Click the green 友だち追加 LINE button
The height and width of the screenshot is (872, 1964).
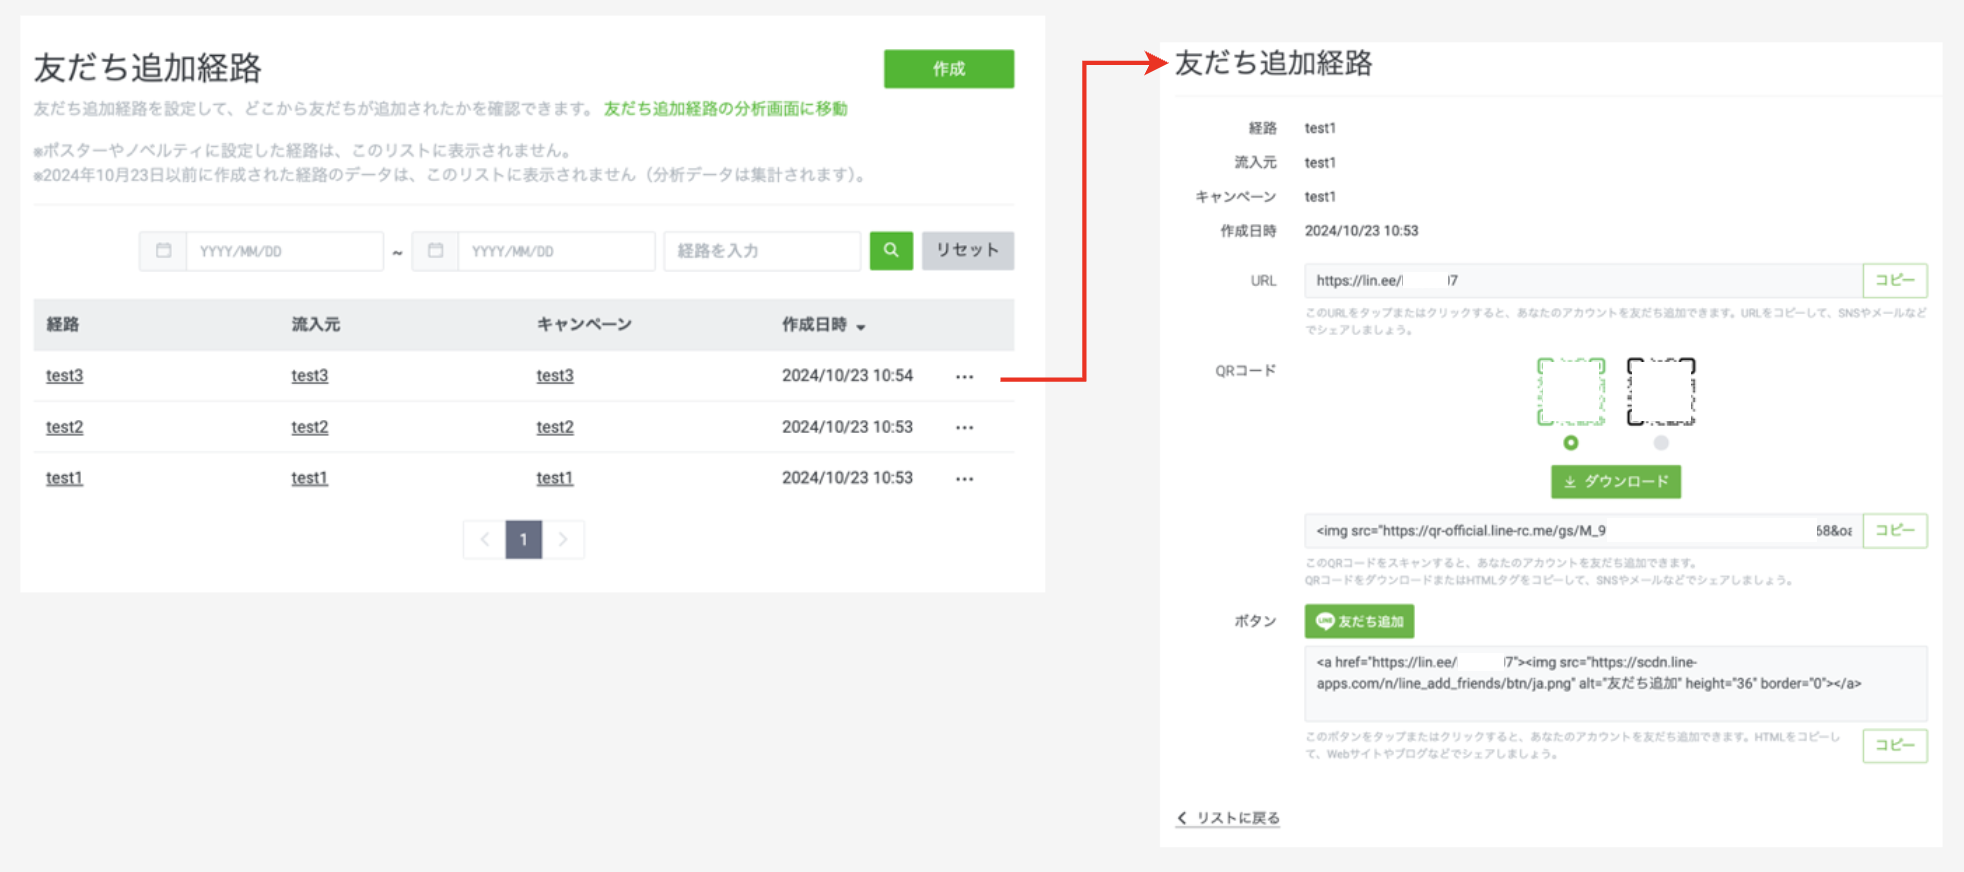[1359, 621]
